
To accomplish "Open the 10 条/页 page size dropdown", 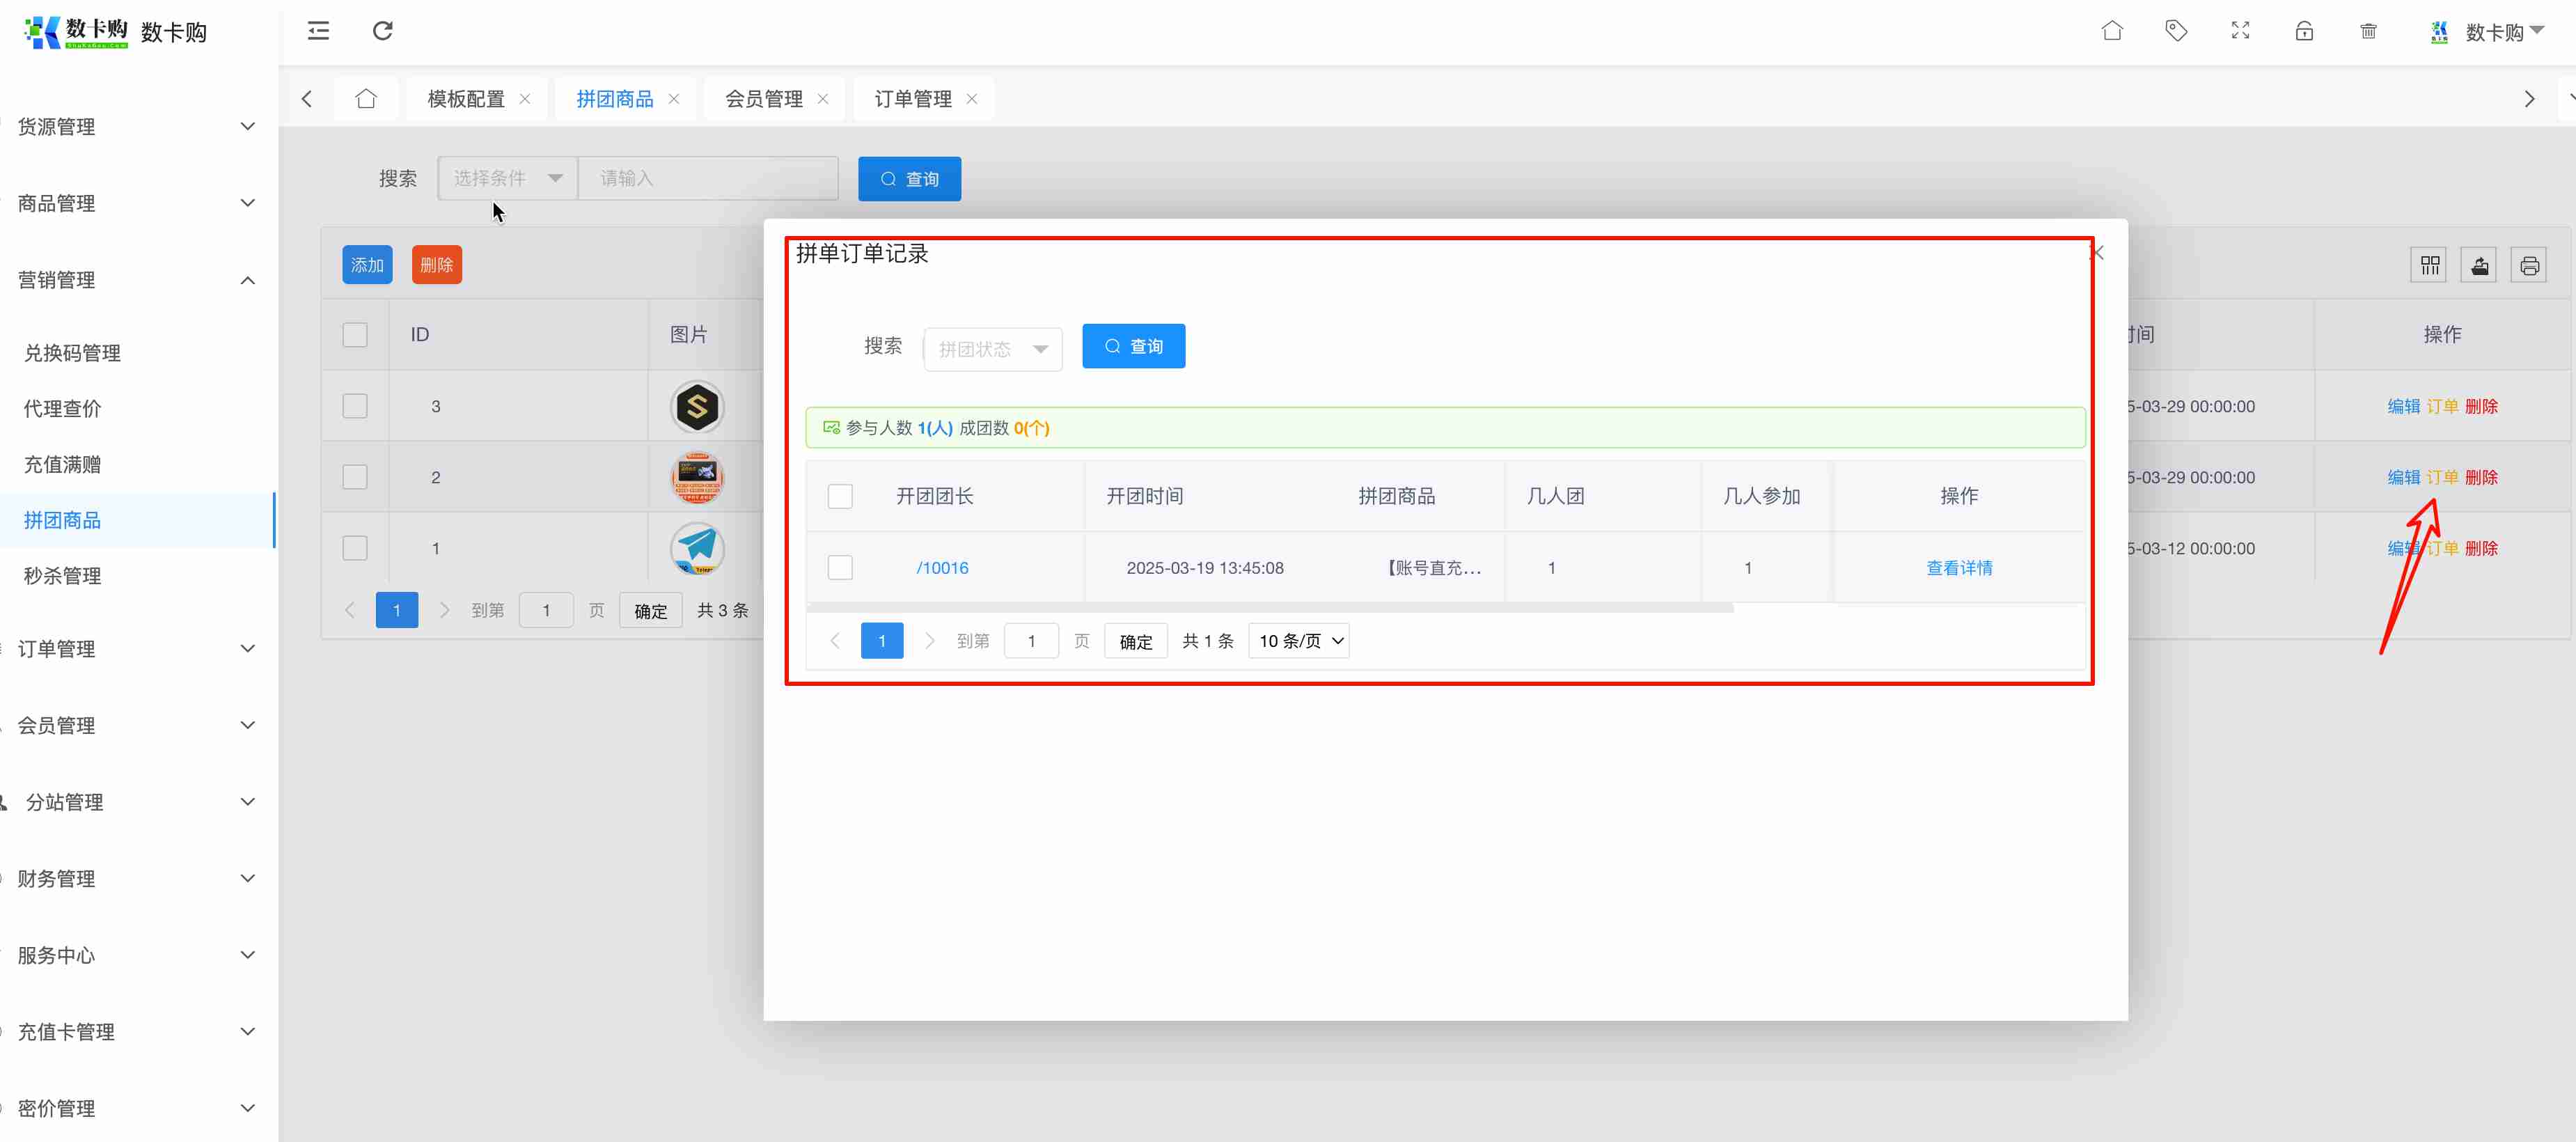I will pos(1298,641).
